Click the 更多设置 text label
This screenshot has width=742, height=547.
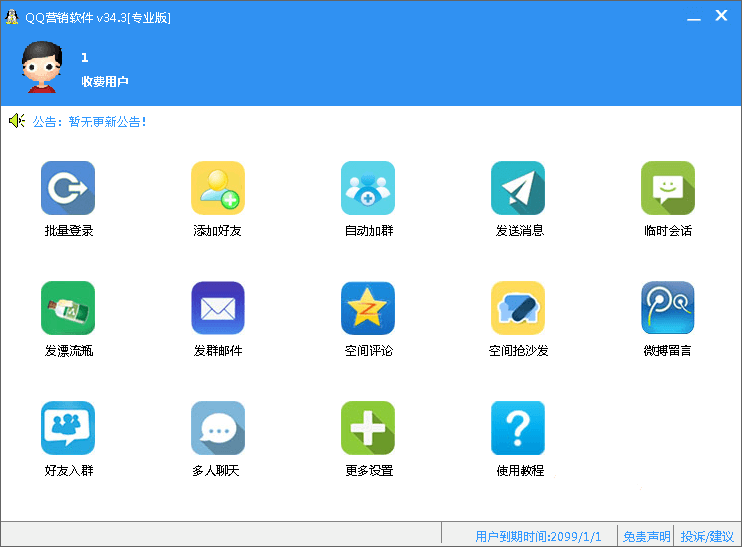[369, 470]
